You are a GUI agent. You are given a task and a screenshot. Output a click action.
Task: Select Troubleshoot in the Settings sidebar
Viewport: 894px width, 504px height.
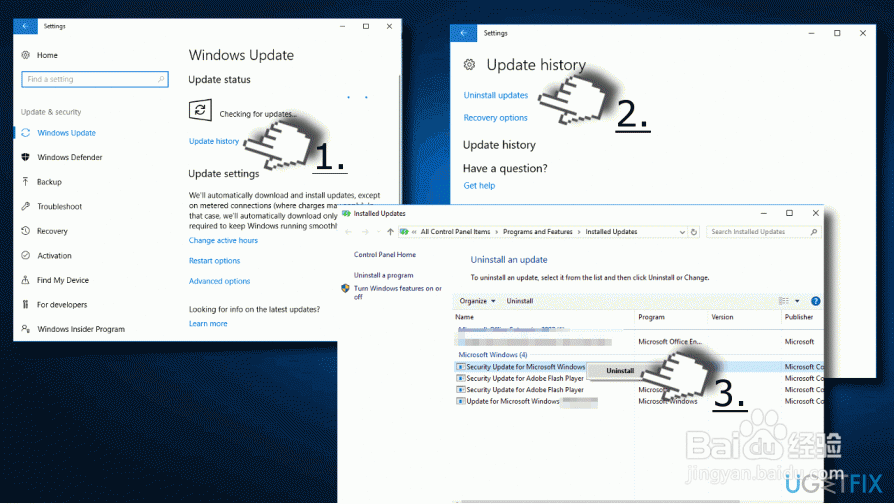tap(59, 206)
